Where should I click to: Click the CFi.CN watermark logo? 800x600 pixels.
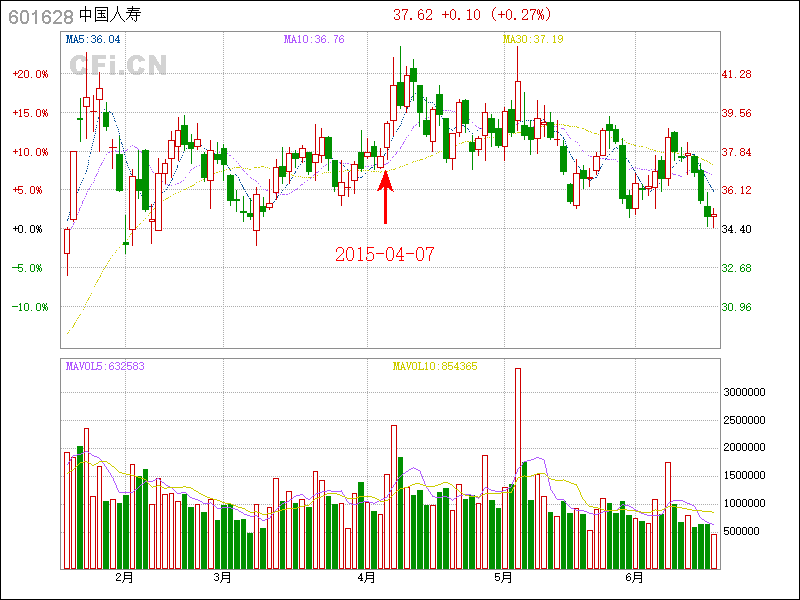pyautogui.click(x=117, y=64)
